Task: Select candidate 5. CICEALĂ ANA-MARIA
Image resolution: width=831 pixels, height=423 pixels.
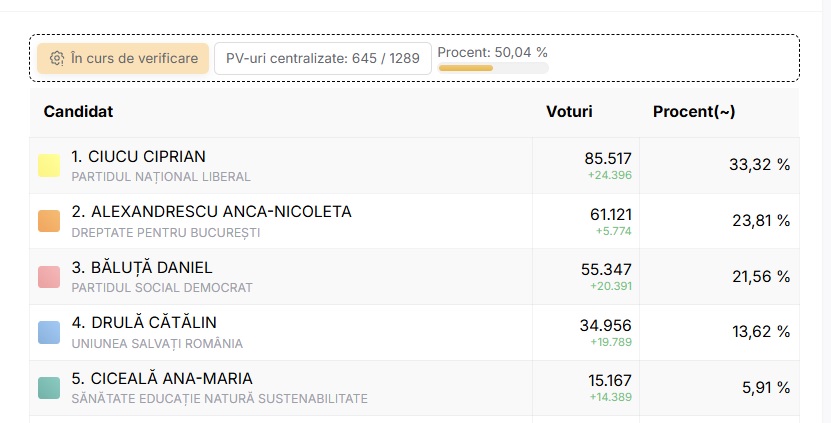Action: (162, 379)
